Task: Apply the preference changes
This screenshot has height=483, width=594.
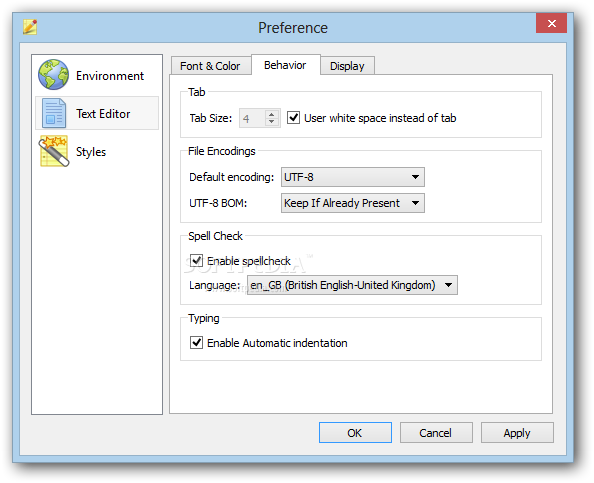Action: 517,433
